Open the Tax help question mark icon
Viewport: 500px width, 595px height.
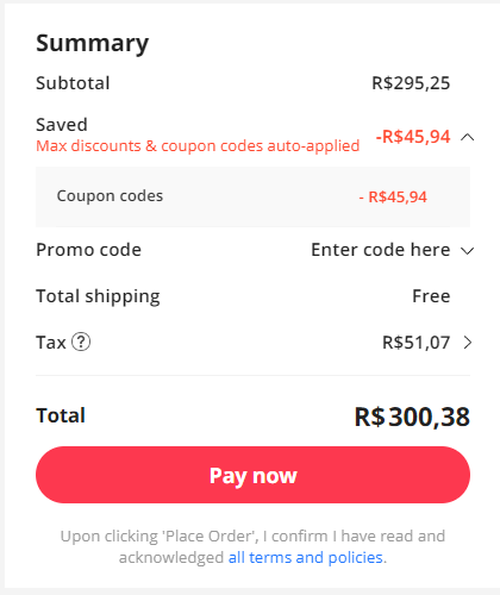point(81,342)
